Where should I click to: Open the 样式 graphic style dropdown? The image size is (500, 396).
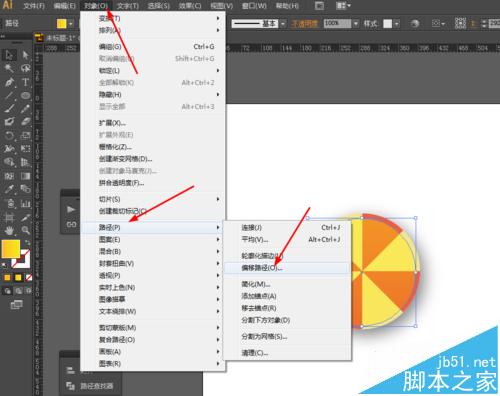click(397, 24)
